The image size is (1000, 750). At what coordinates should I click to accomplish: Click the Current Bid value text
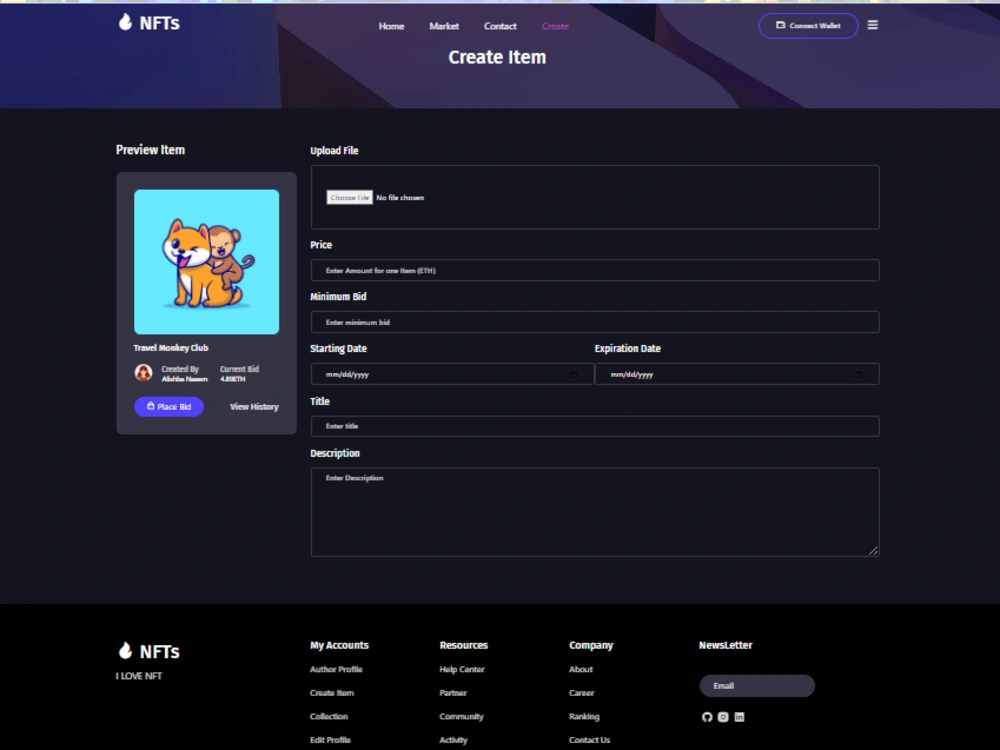pos(233,379)
